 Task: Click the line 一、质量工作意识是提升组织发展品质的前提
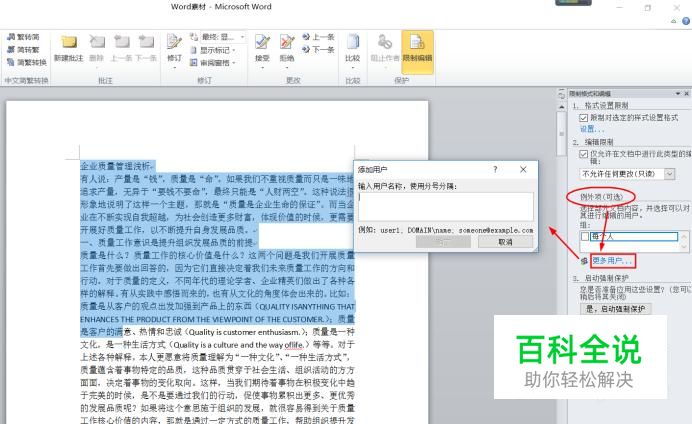[x=167, y=242]
